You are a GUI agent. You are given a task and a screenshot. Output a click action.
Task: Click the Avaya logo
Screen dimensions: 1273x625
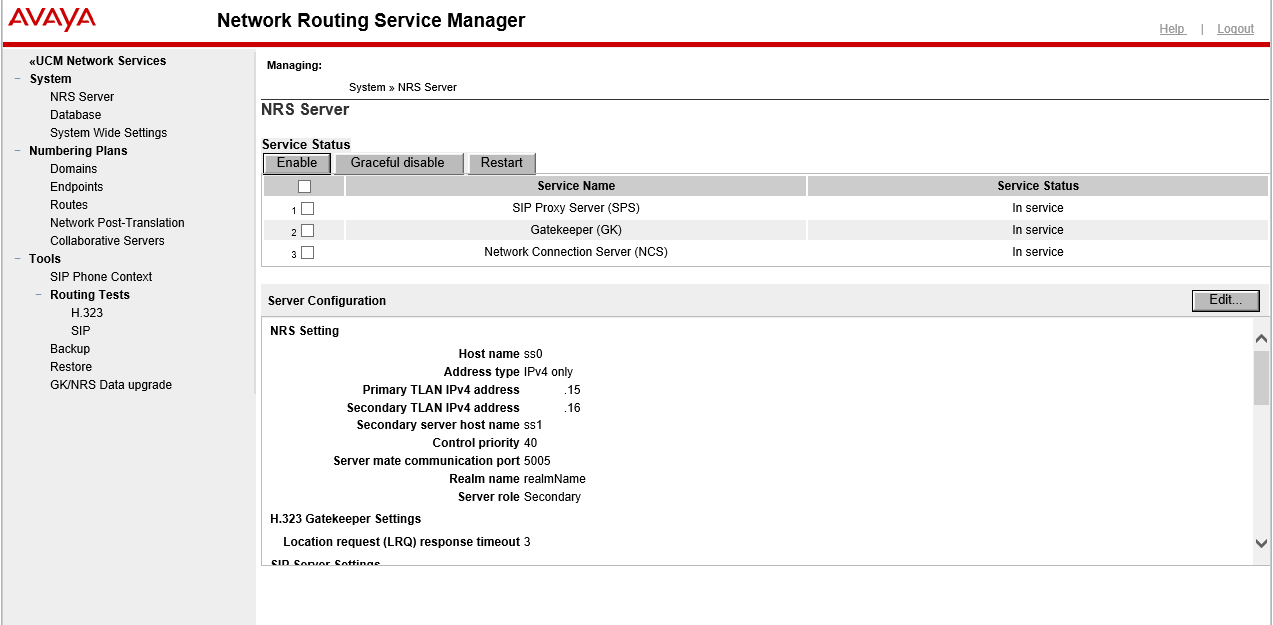52,19
